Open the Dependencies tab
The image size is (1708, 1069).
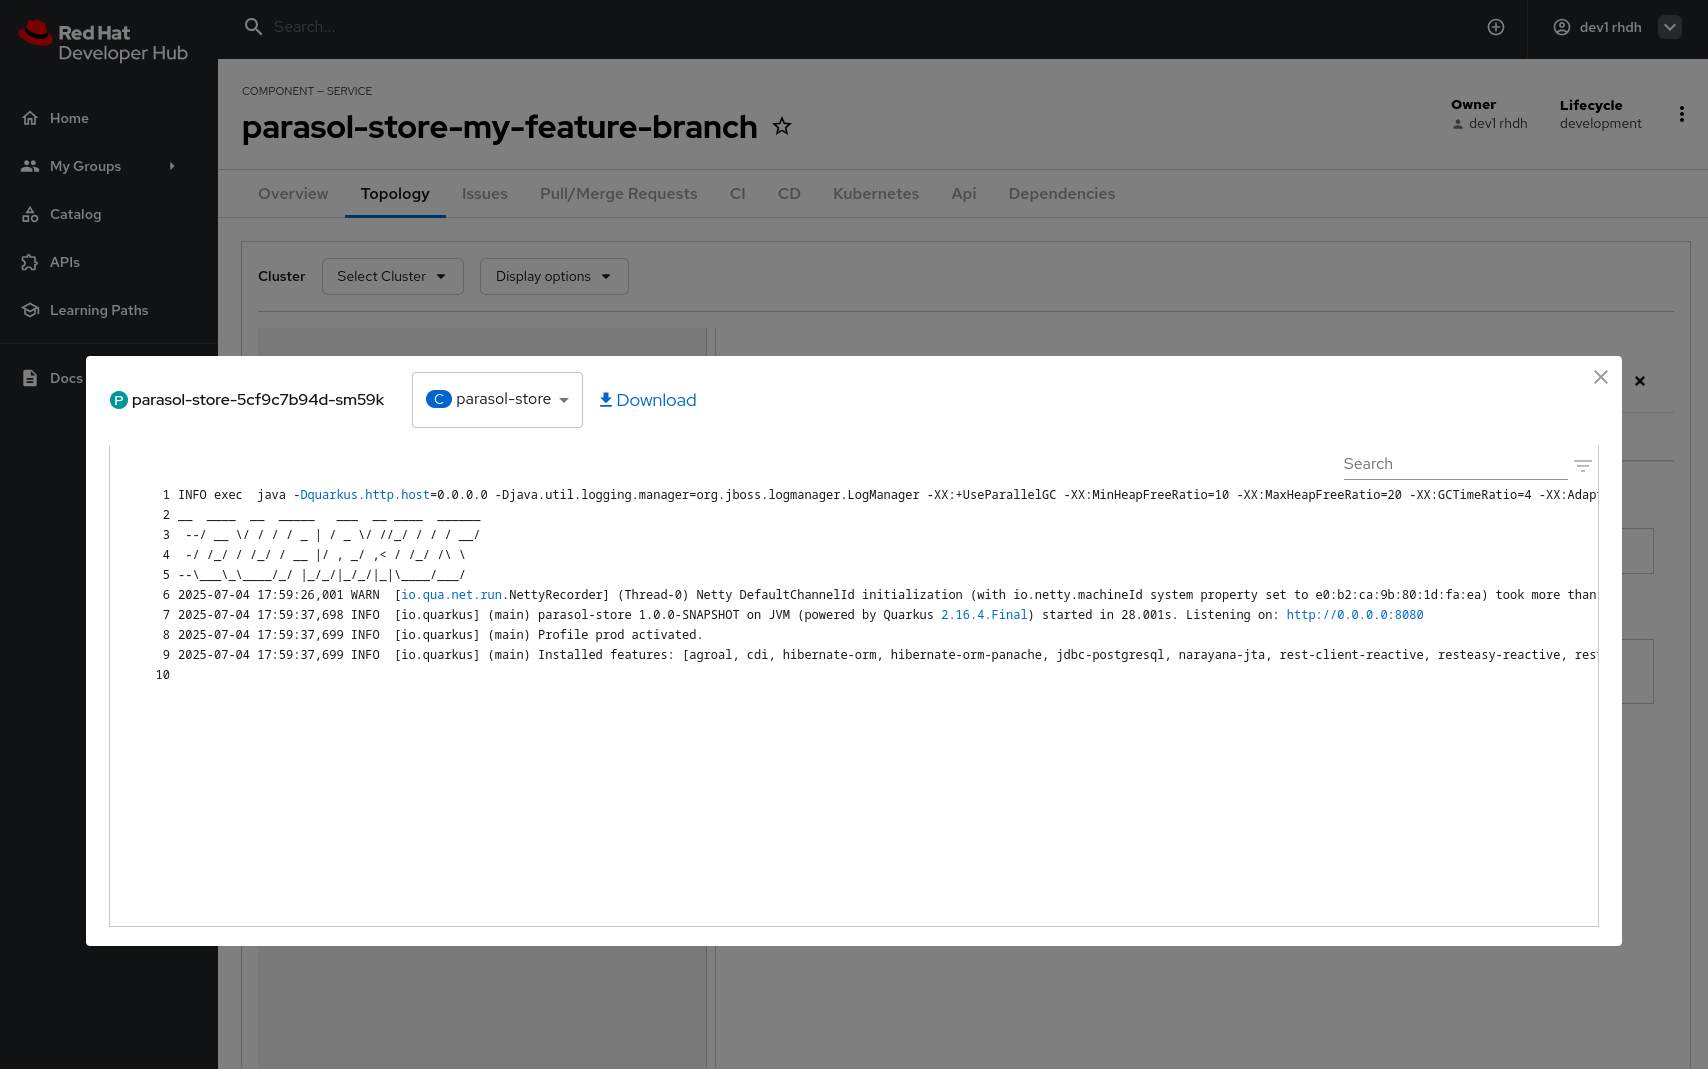[x=1062, y=194]
